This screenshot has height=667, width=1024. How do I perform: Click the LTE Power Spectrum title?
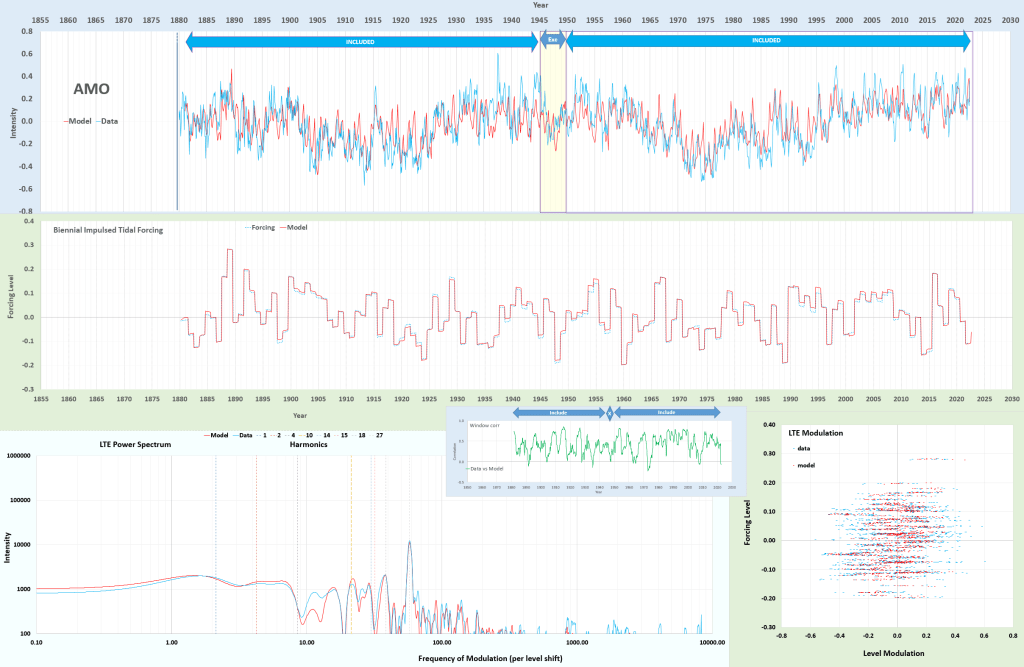tap(135, 444)
